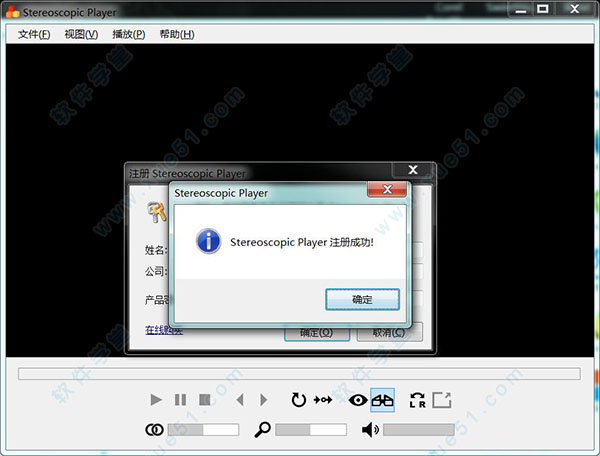
Task: Select the 3D glasses stereo mode icon
Action: click(x=382, y=400)
